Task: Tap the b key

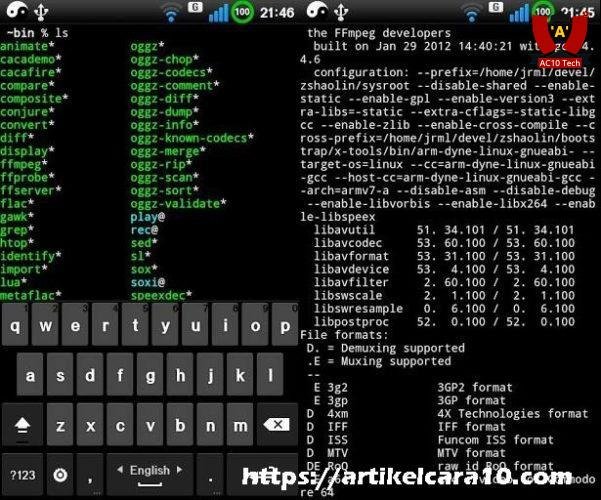Action: pos(180,425)
